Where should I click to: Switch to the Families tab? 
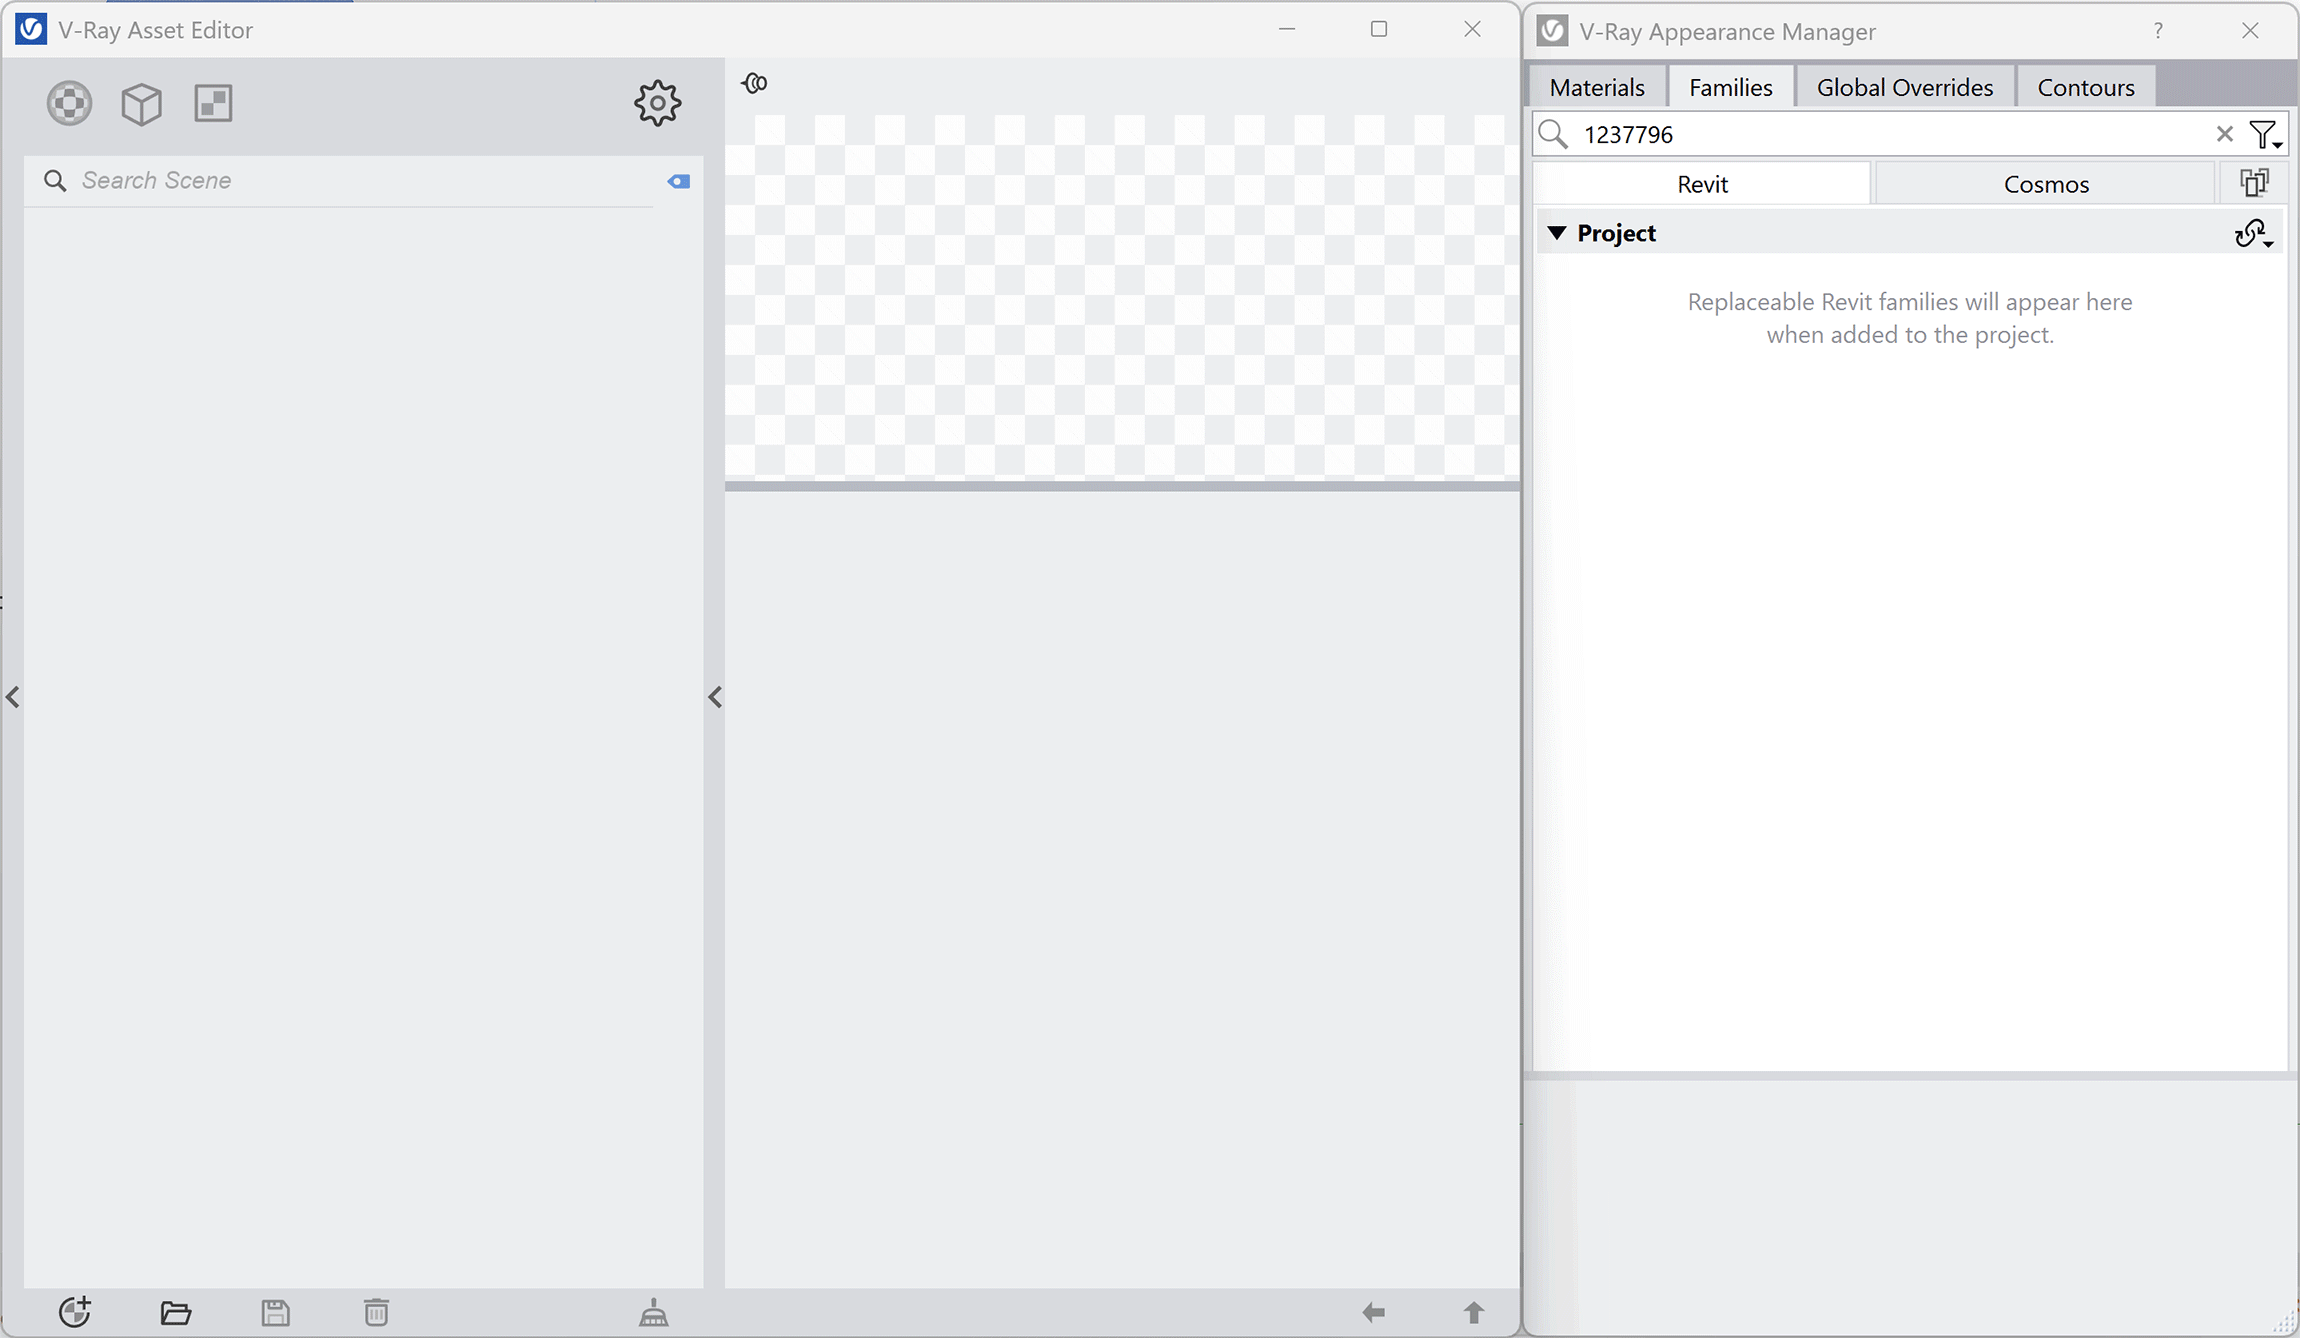click(x=1731, y=87)
